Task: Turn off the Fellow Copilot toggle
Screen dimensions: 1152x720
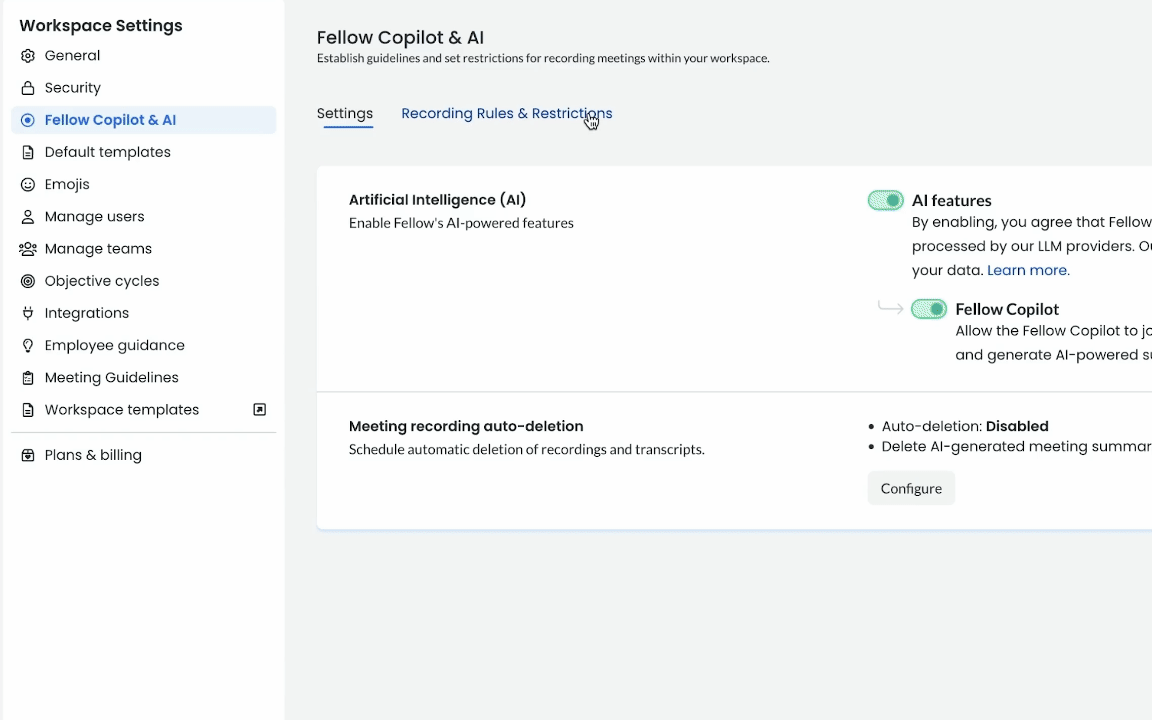Action: click(x=928, y=309)
